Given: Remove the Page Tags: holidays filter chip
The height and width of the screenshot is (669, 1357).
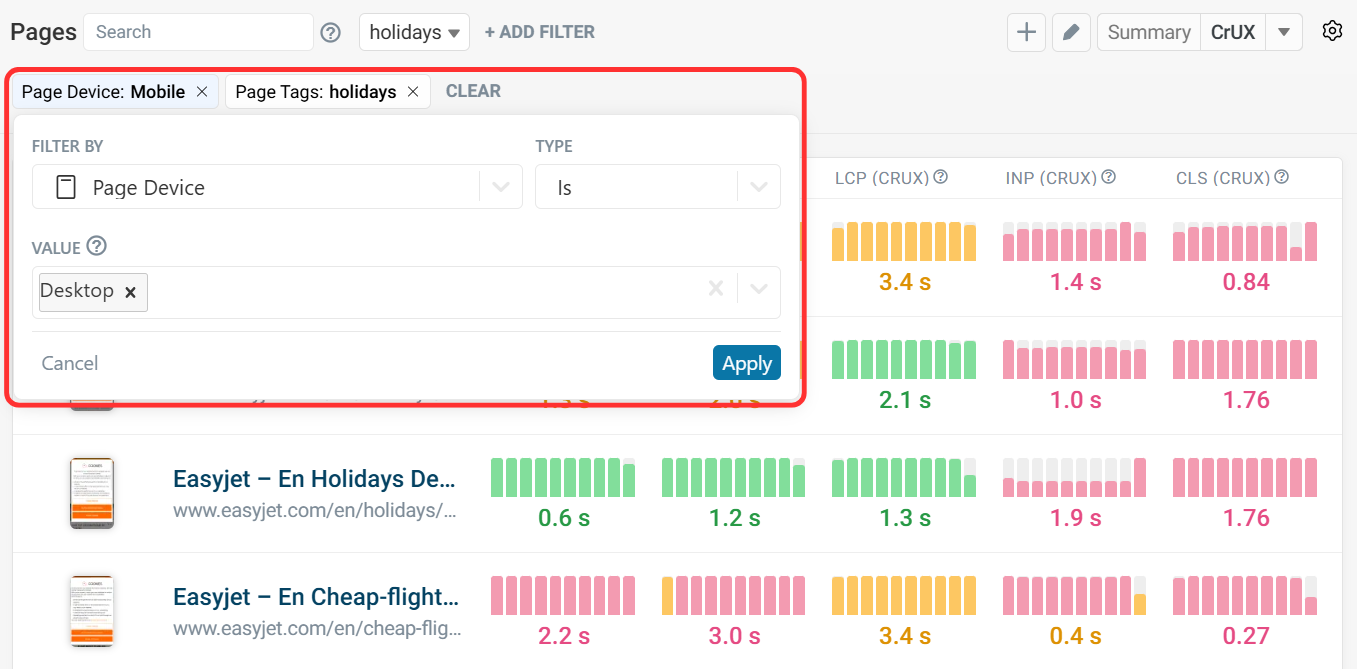Looking at the screenshot, I should [413, 92].
